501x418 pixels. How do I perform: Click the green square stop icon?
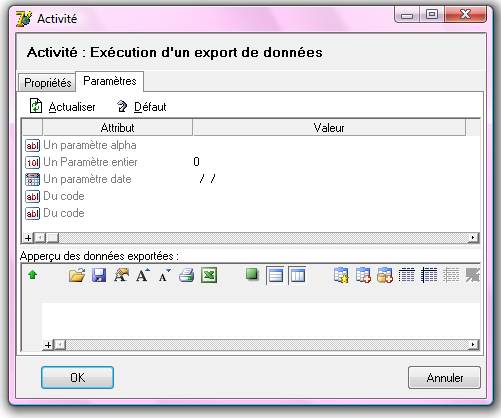tap(252, 275)
